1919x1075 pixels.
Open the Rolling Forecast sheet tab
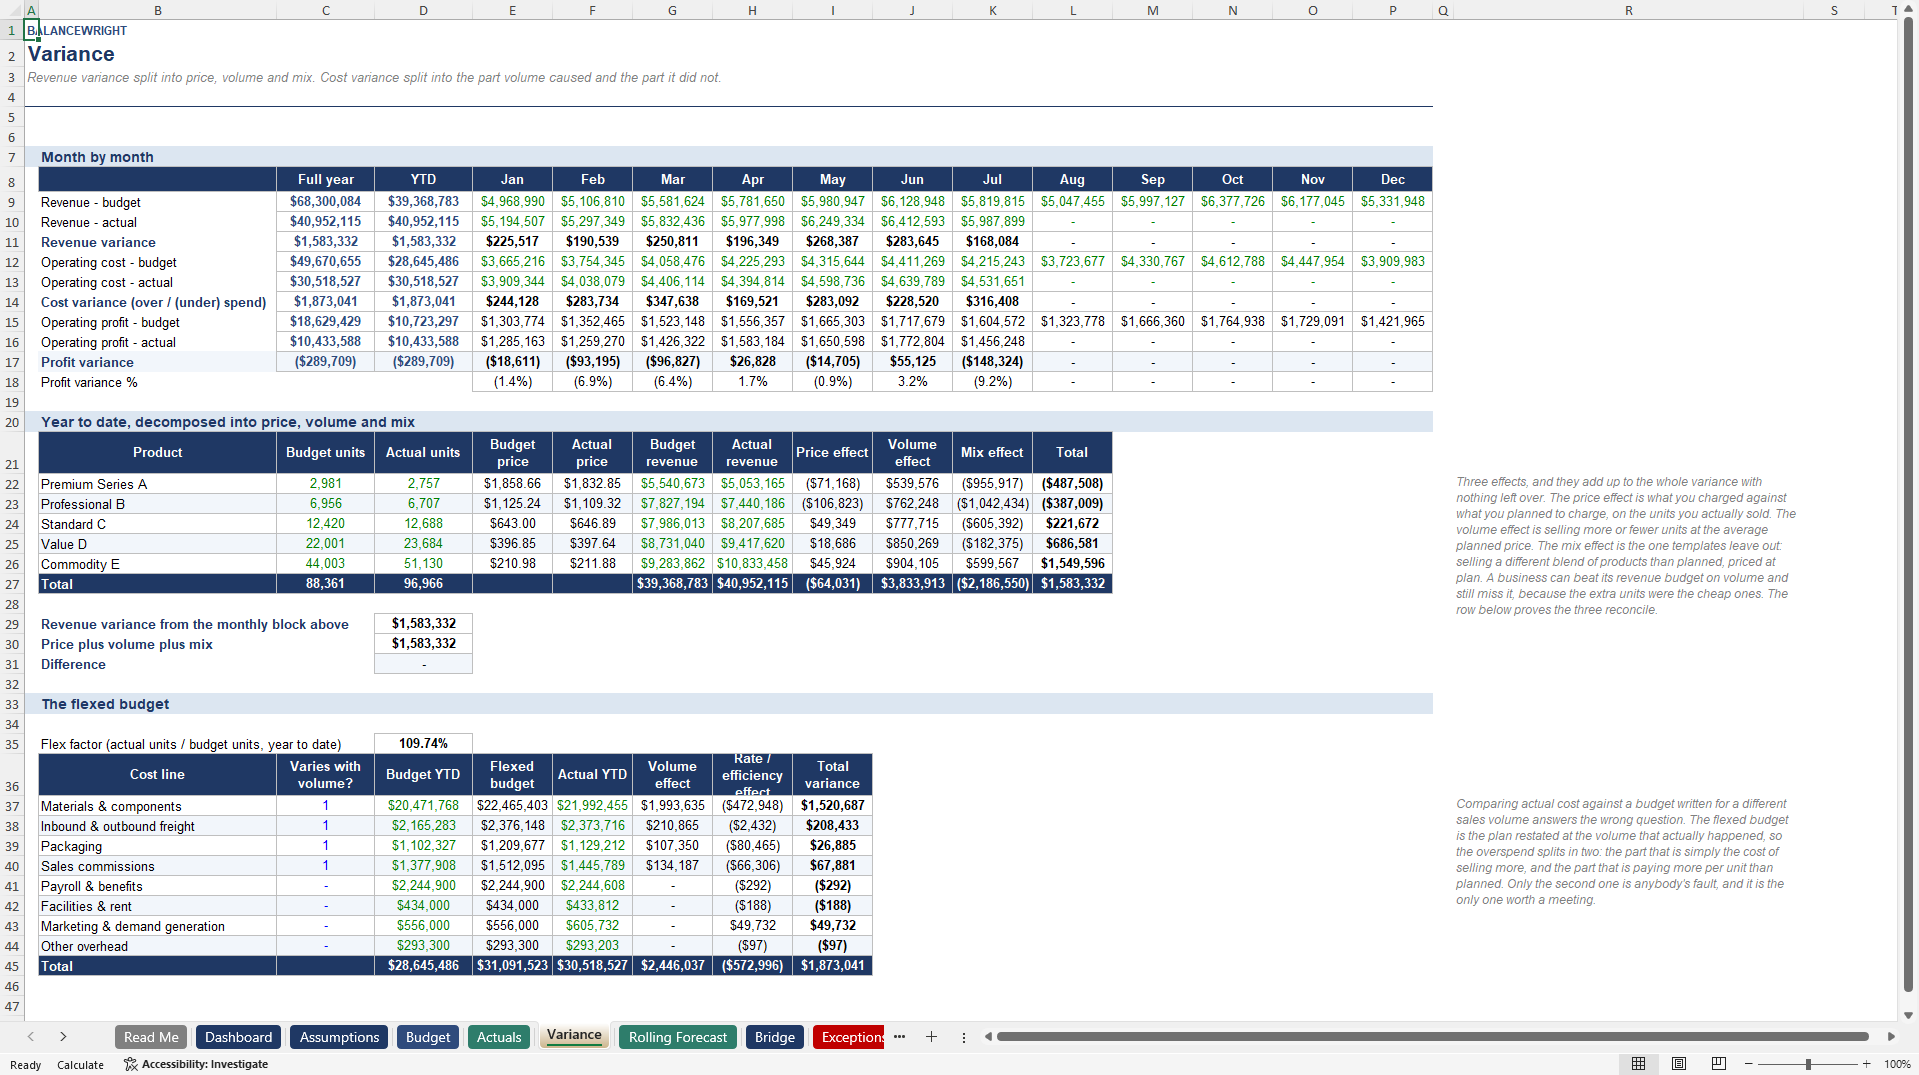(678, 1037)
